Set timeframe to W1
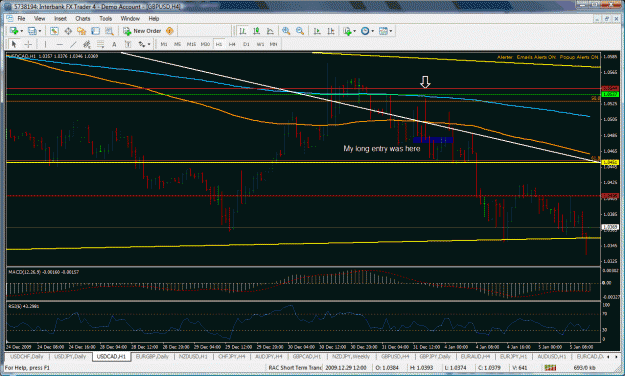 click(260, 44)
